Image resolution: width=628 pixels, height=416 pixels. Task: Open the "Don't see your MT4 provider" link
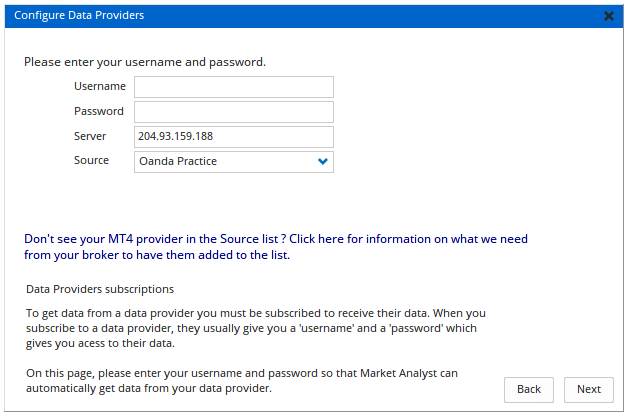[x=150, y=240]
